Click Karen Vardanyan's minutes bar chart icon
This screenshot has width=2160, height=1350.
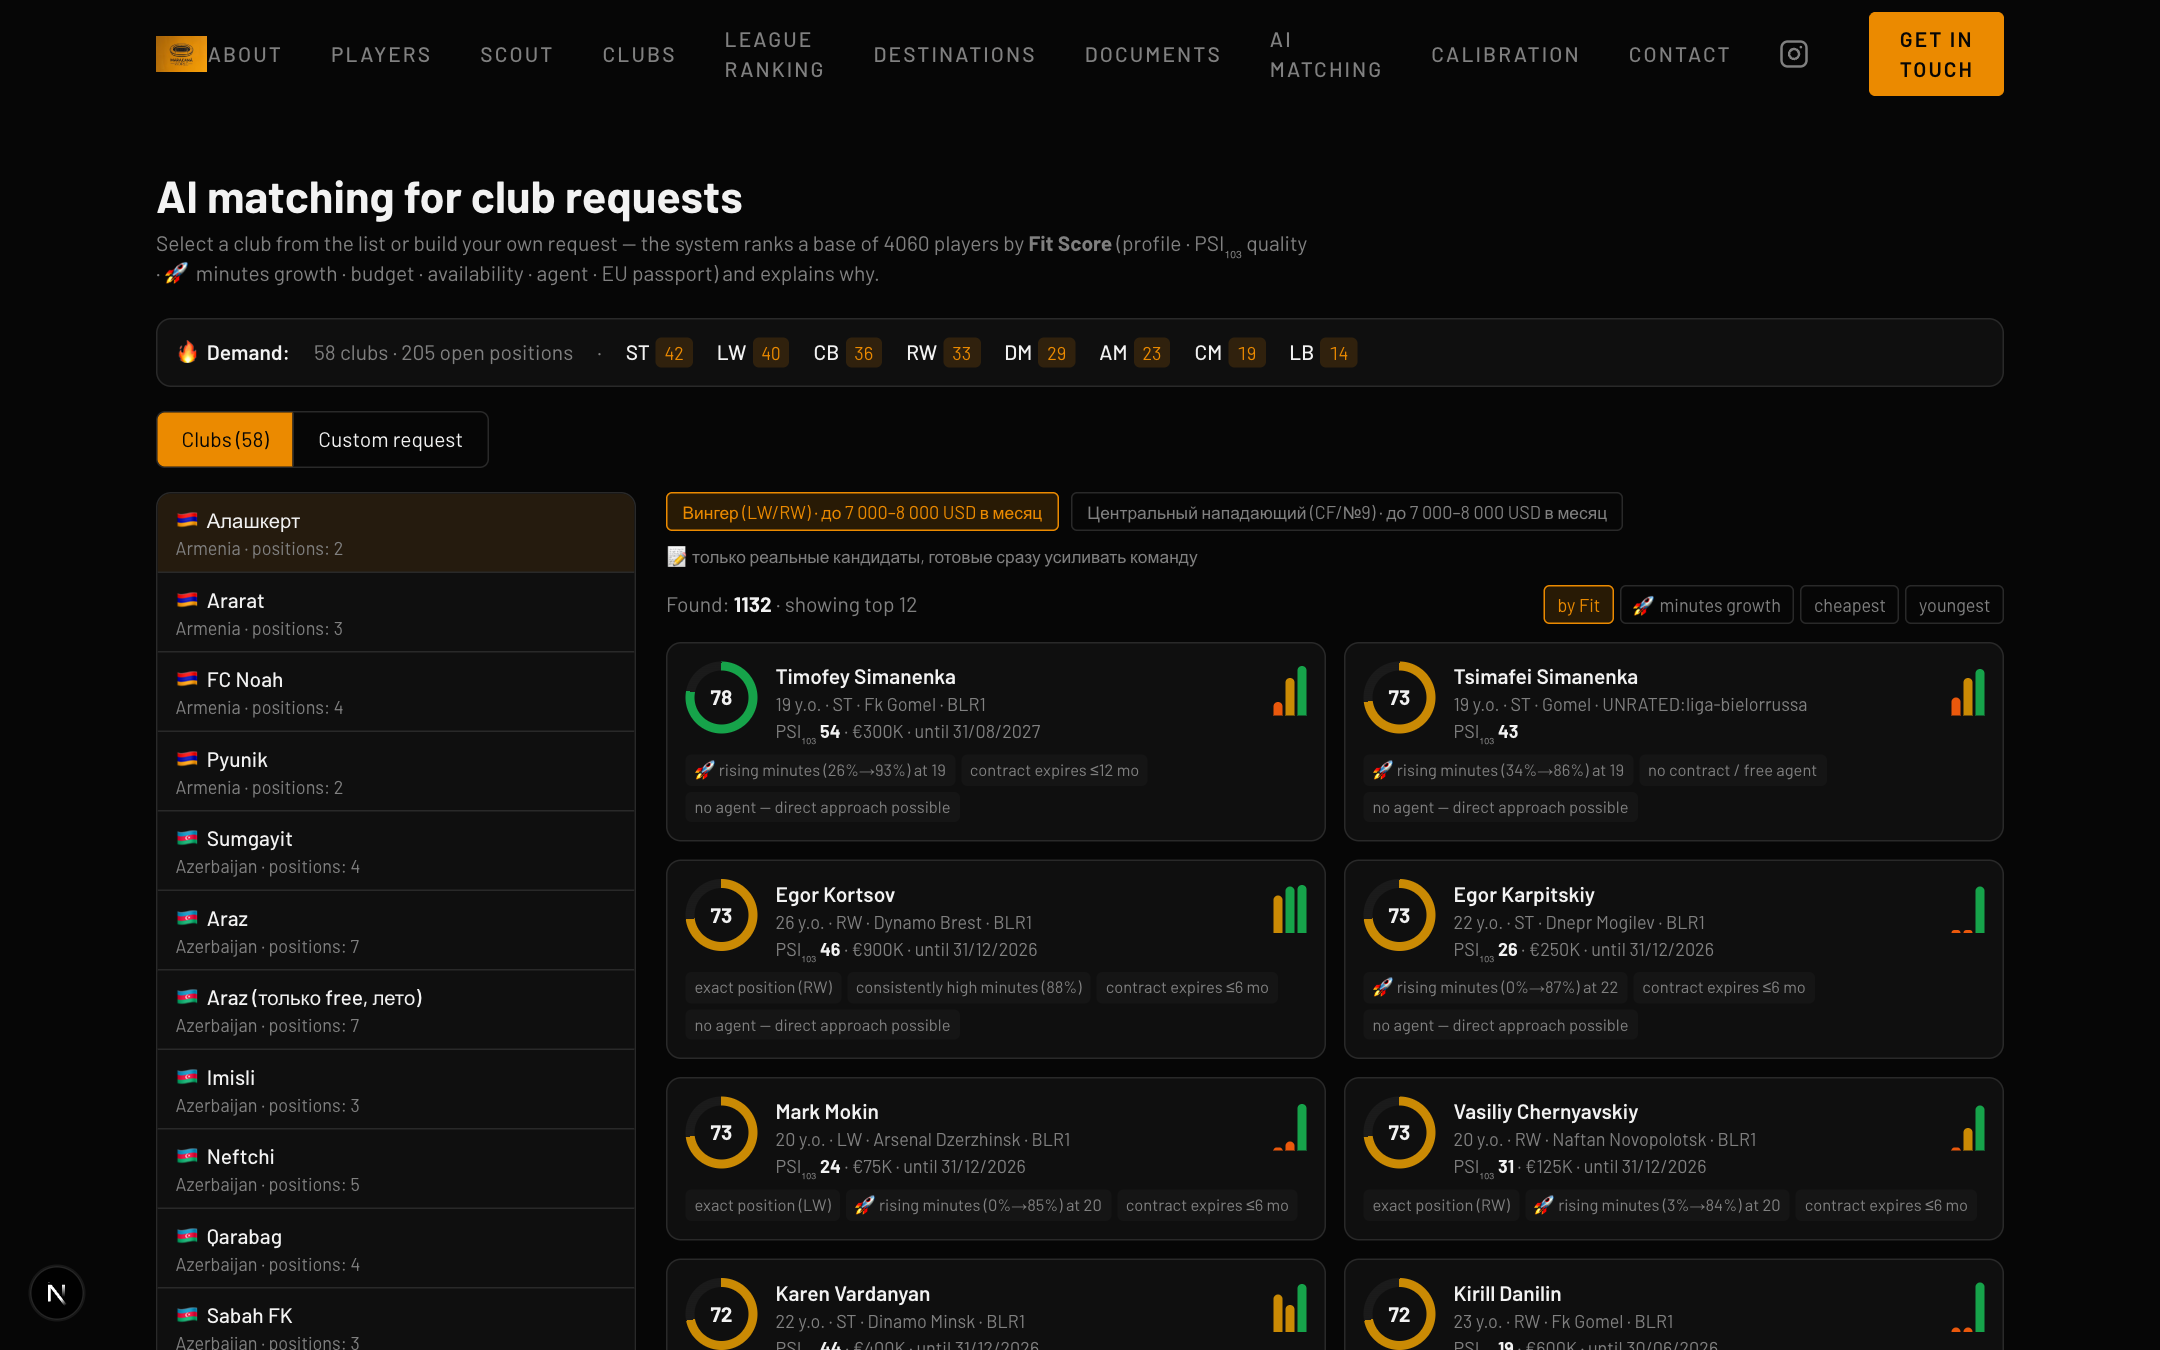coord(1290,1308)
